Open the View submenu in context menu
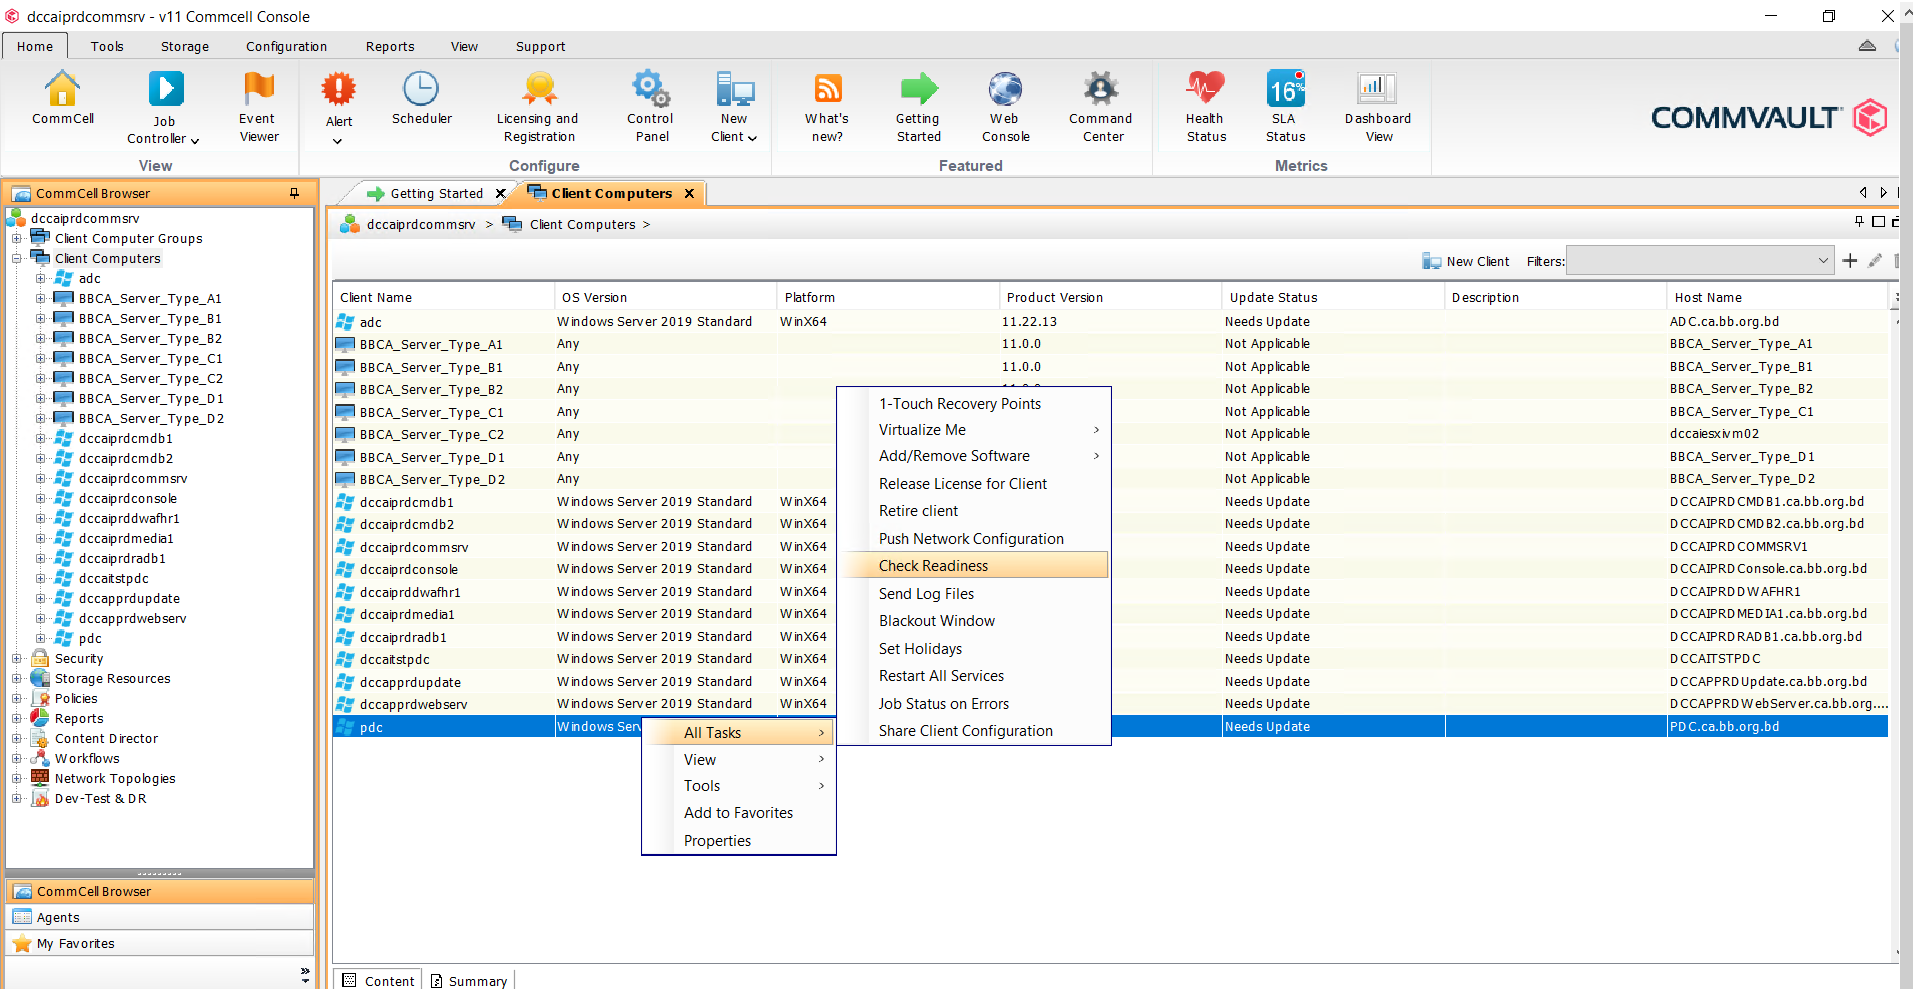This screenshot has height=989, width=1913. pos(739,760)
